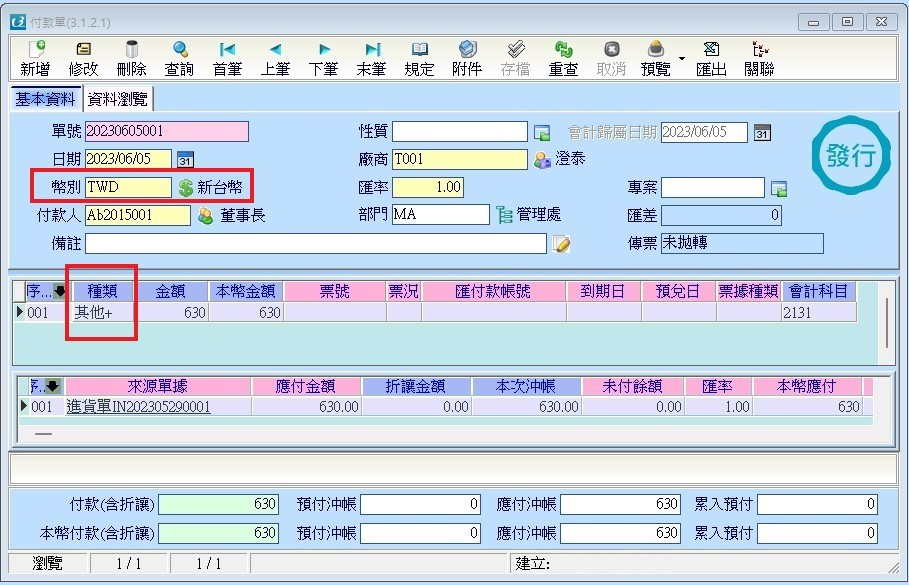This screenshot has width=909, height=585.
Task: Open sort dropdown in source grid 序 header
Action: coord(53,386)
